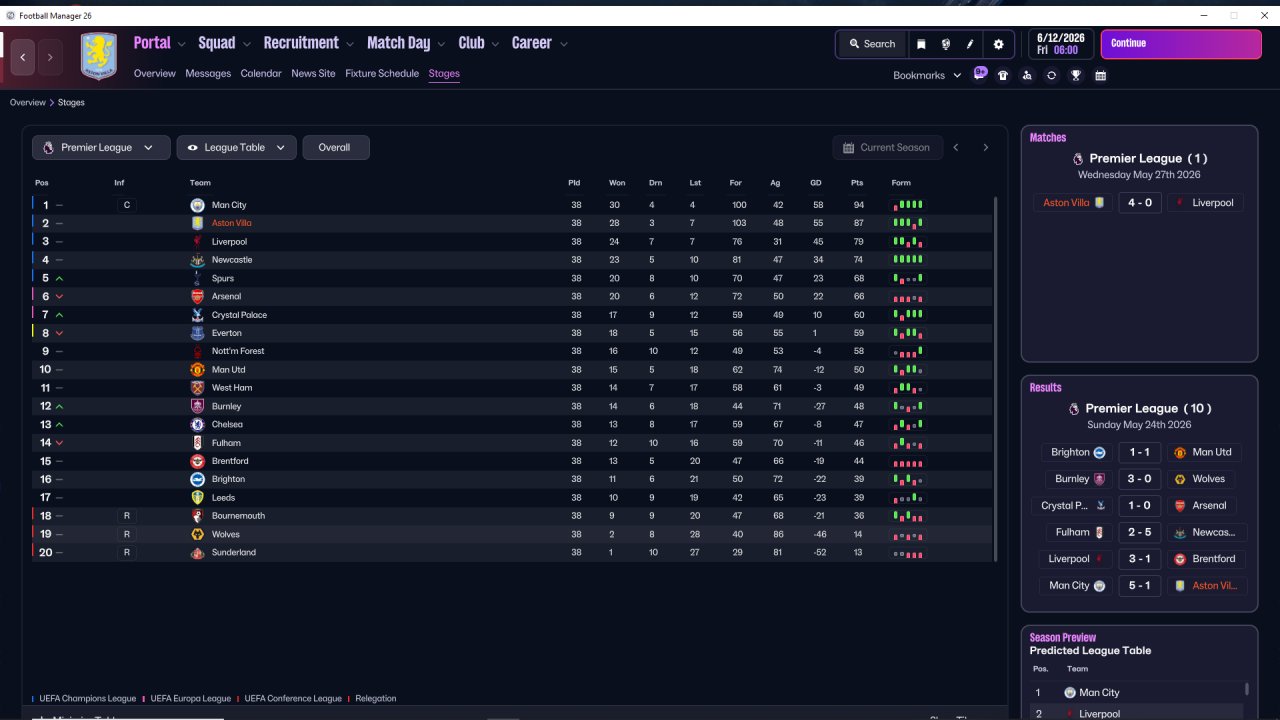The width and height of the screenshot is (1280, 720).
Task: Click Spurs team name in league table
Action: point(223,279)
